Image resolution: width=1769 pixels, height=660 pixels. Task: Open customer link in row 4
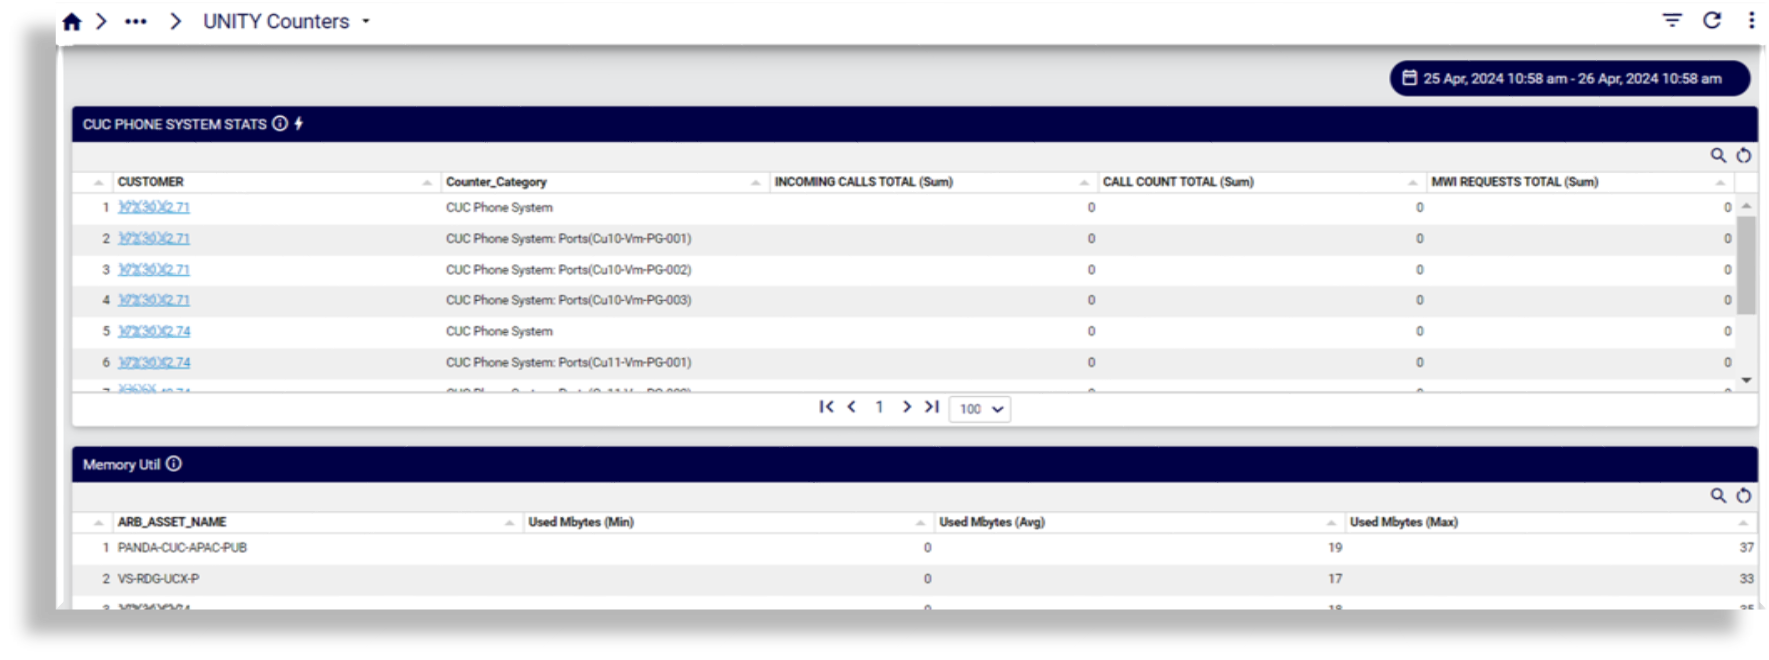[154, 300]
